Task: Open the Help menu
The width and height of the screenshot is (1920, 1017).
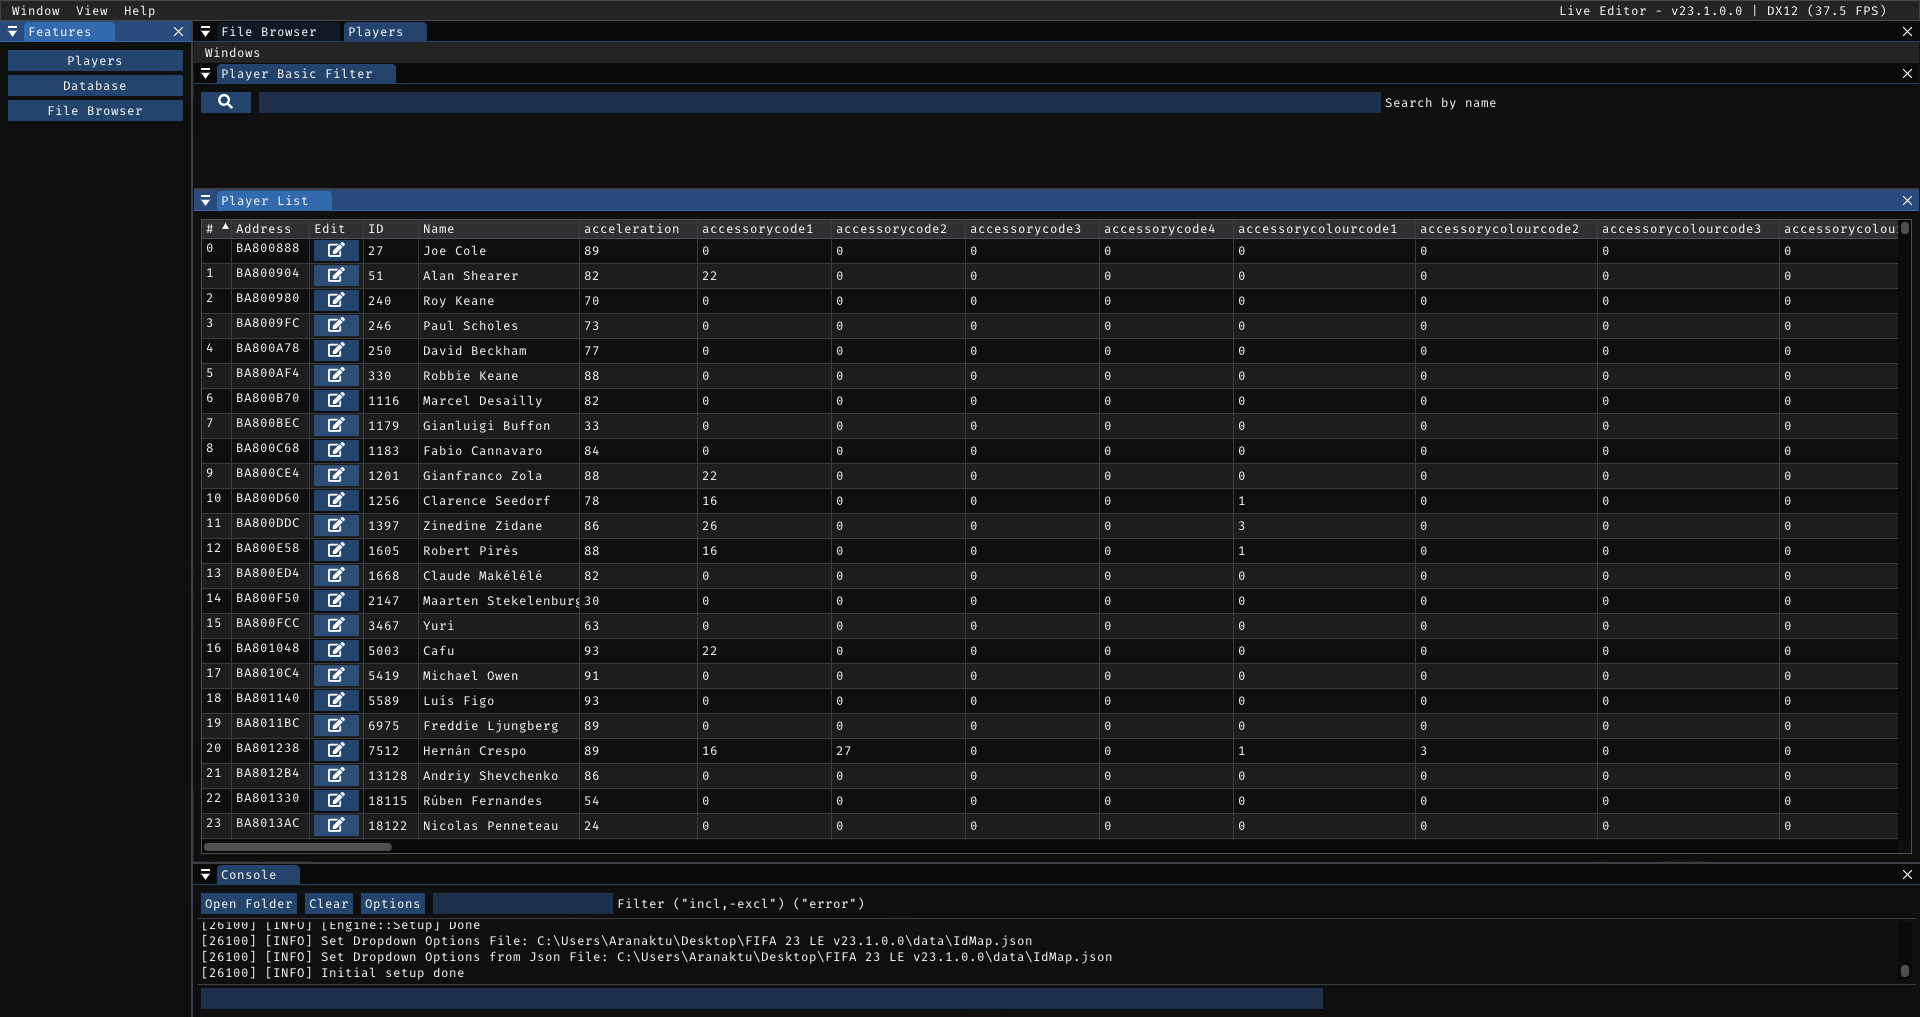Action: click(140, 11)
